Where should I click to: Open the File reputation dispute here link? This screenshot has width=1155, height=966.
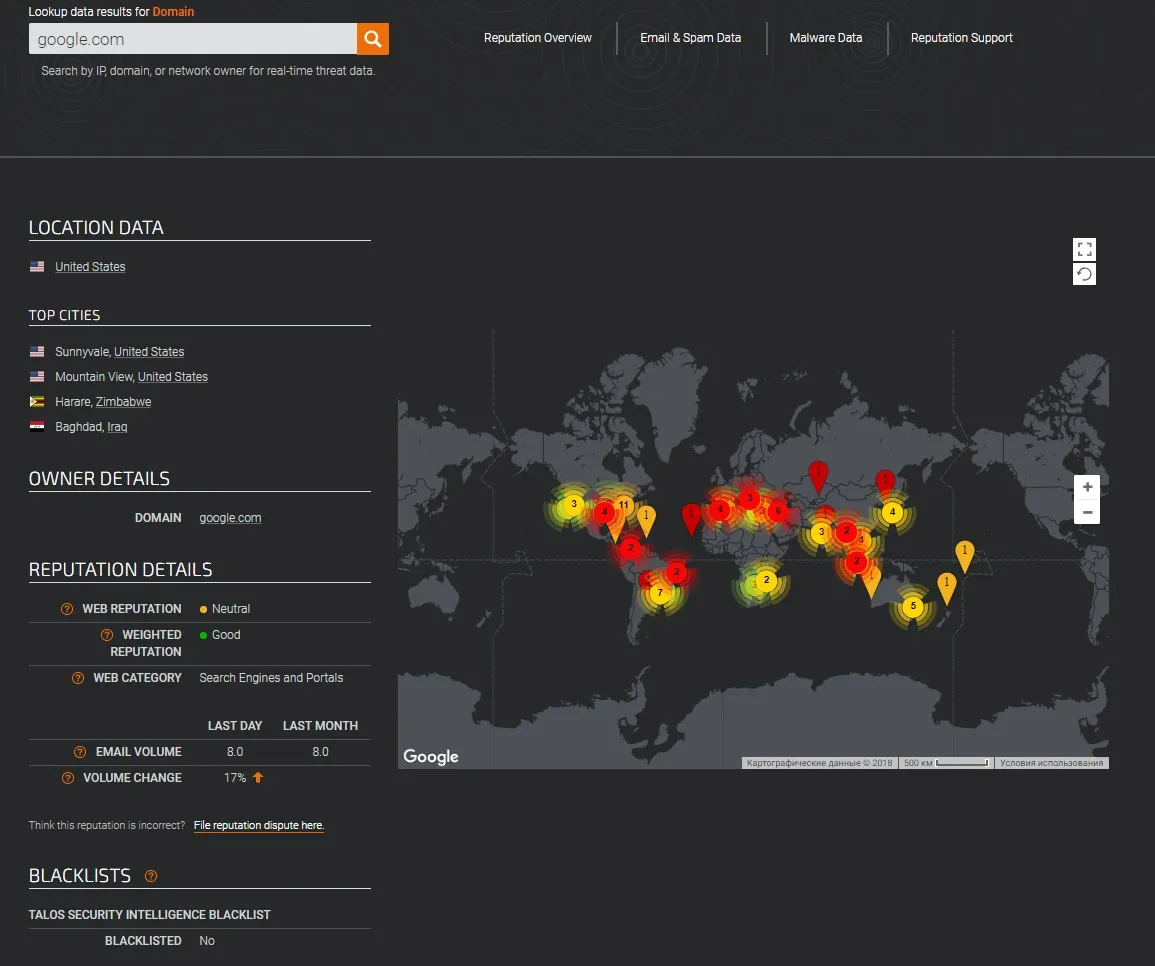(258, 826)
